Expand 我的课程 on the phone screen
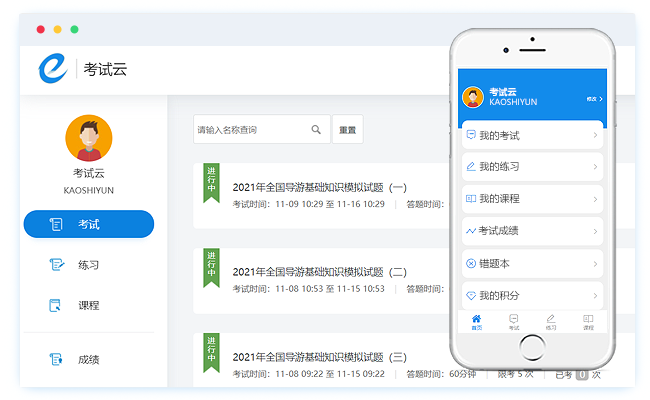650x400 pixels. (x=532, y=199)
